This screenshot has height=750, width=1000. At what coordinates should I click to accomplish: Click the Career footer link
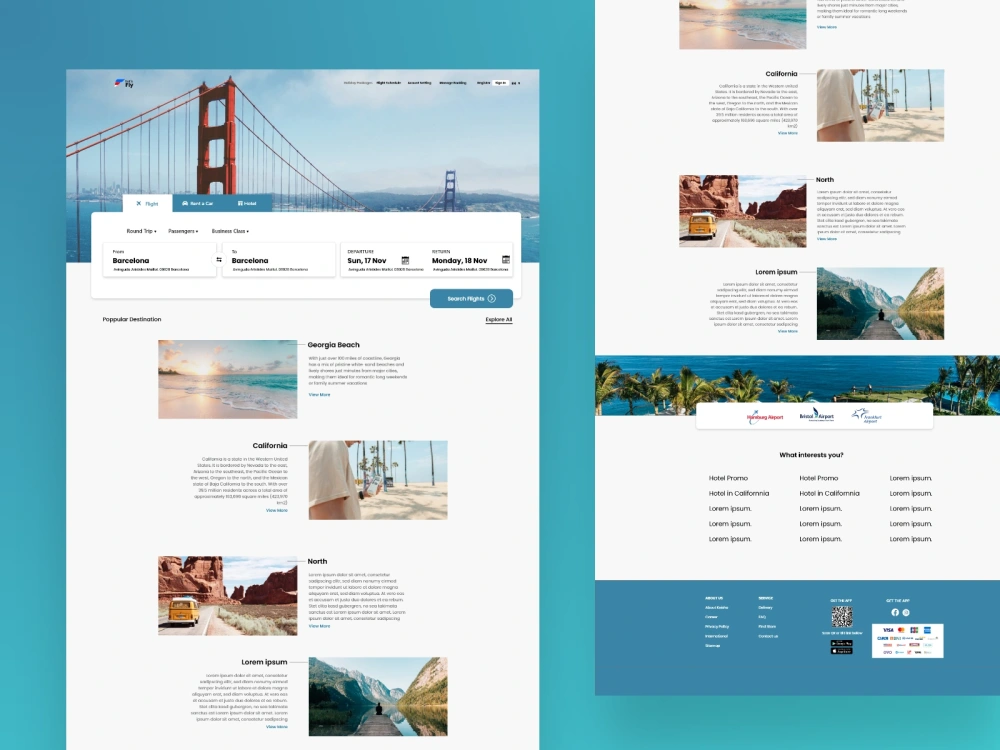(711, 617)
